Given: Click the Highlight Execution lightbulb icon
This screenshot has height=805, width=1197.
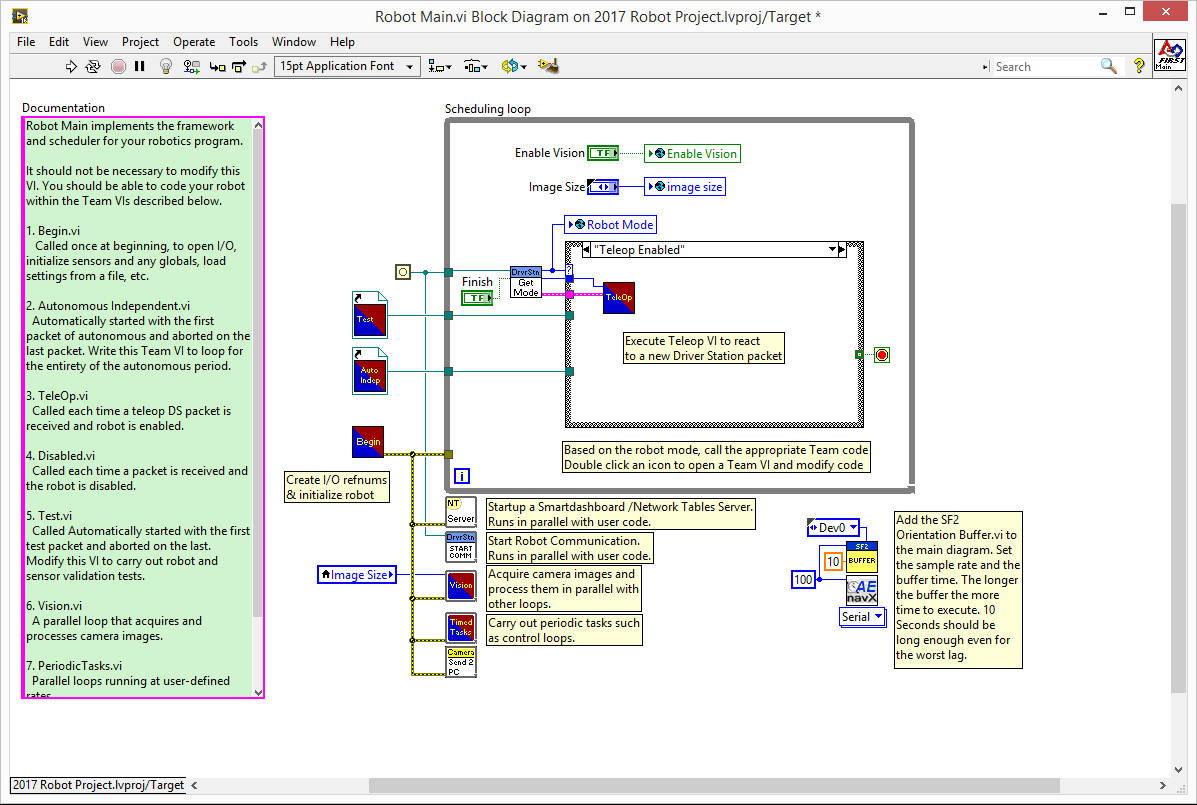Looking at the screenshot, I should pos(167,66).
